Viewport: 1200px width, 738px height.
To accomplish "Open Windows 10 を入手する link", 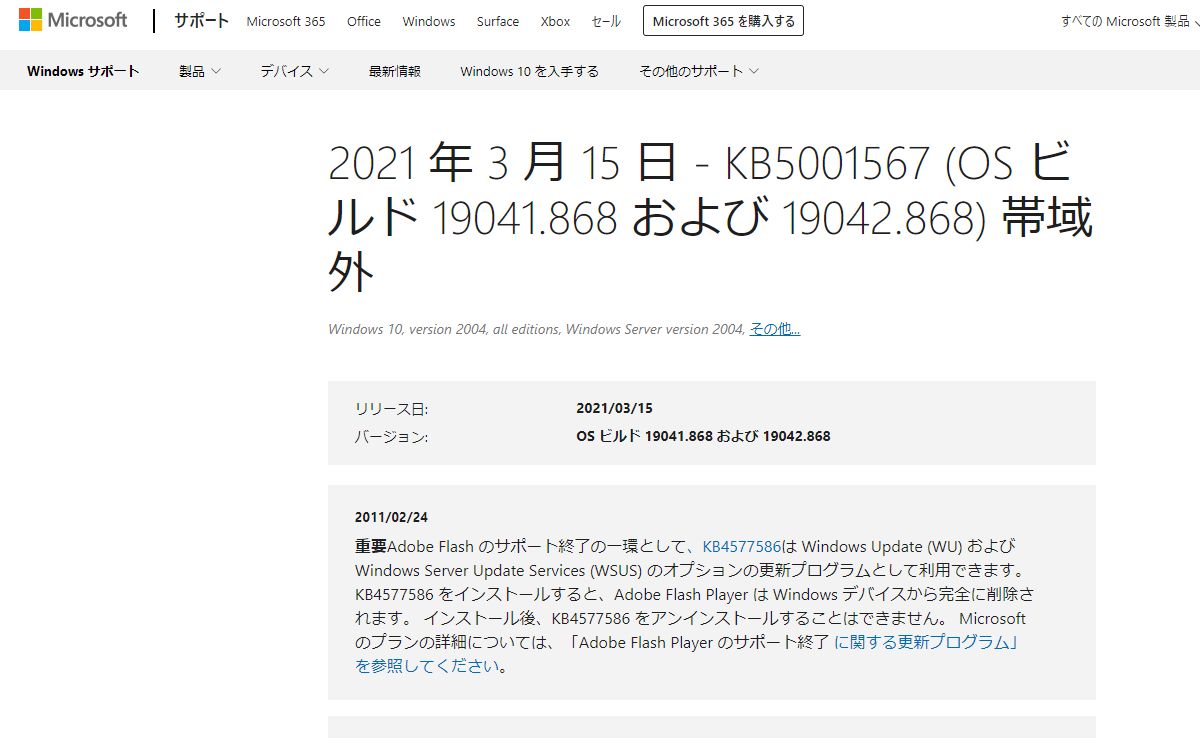I will tap(529, 71).
